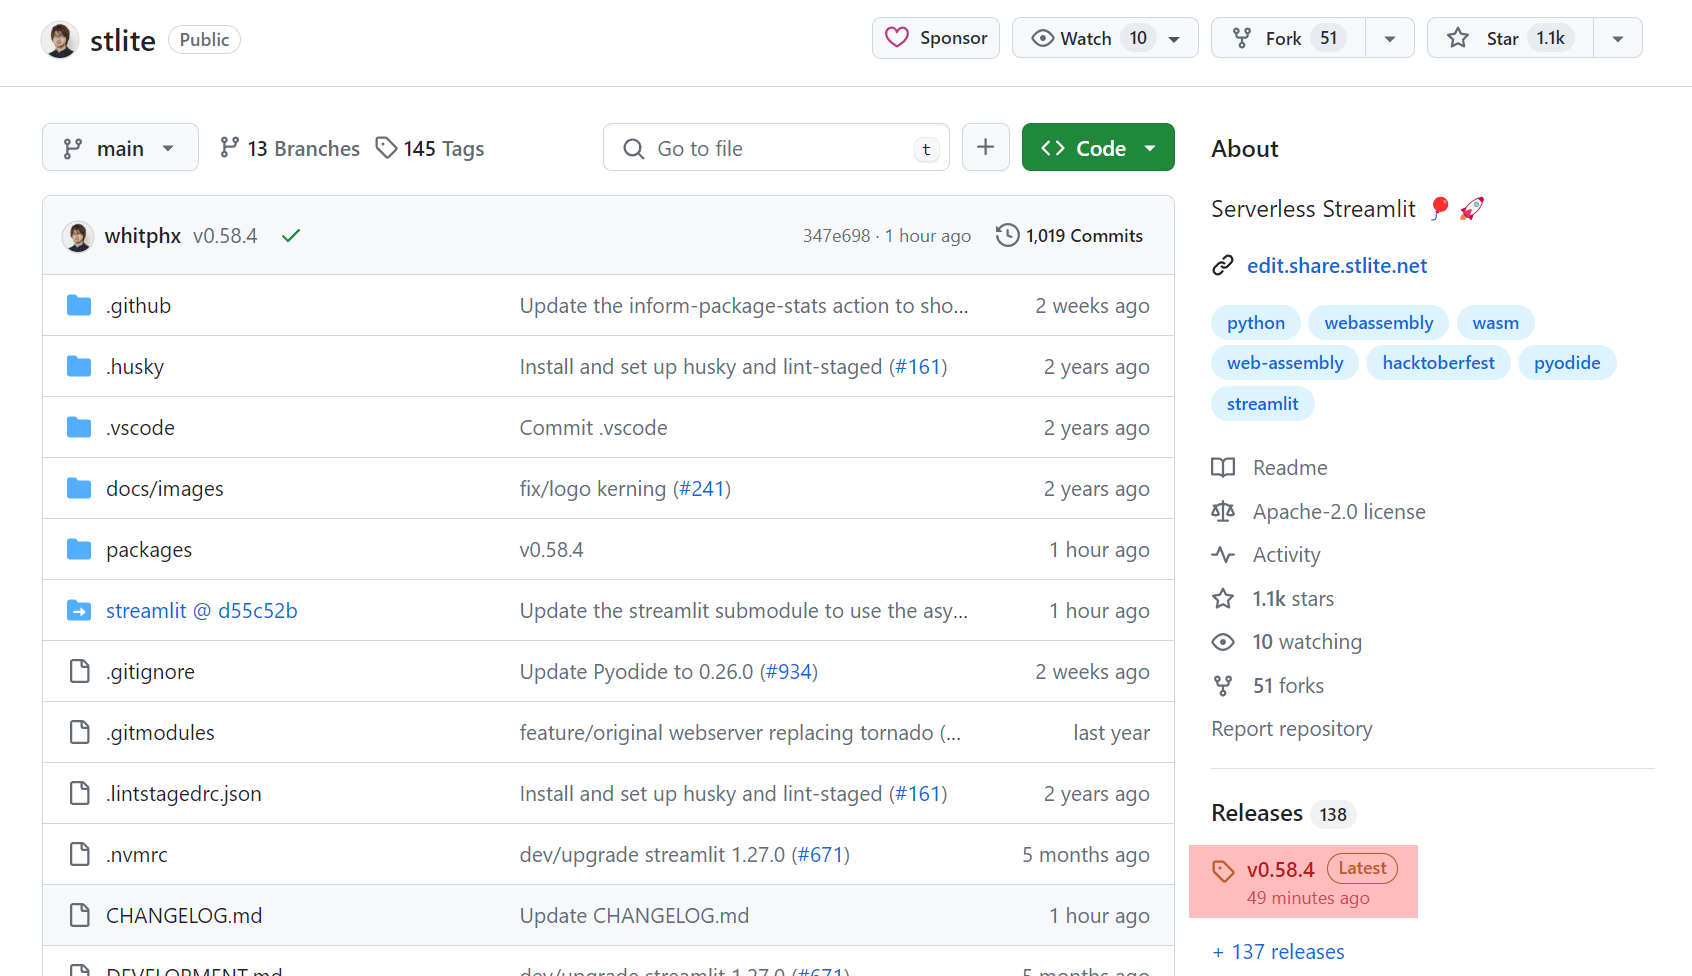Open the Readme via the book icon
The height and width of the screenshot is (976, 1692).
1222,467
